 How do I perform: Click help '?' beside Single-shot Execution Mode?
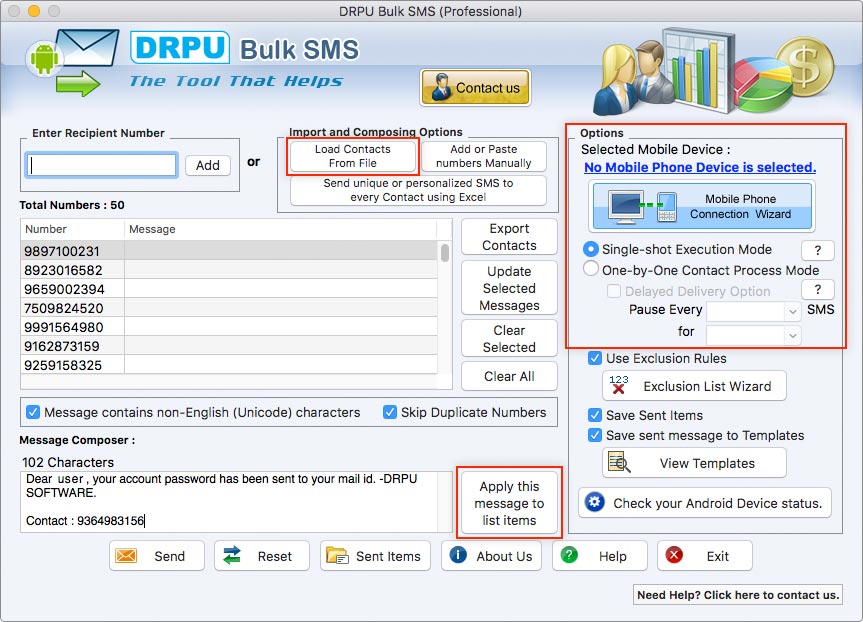(817, 250)
